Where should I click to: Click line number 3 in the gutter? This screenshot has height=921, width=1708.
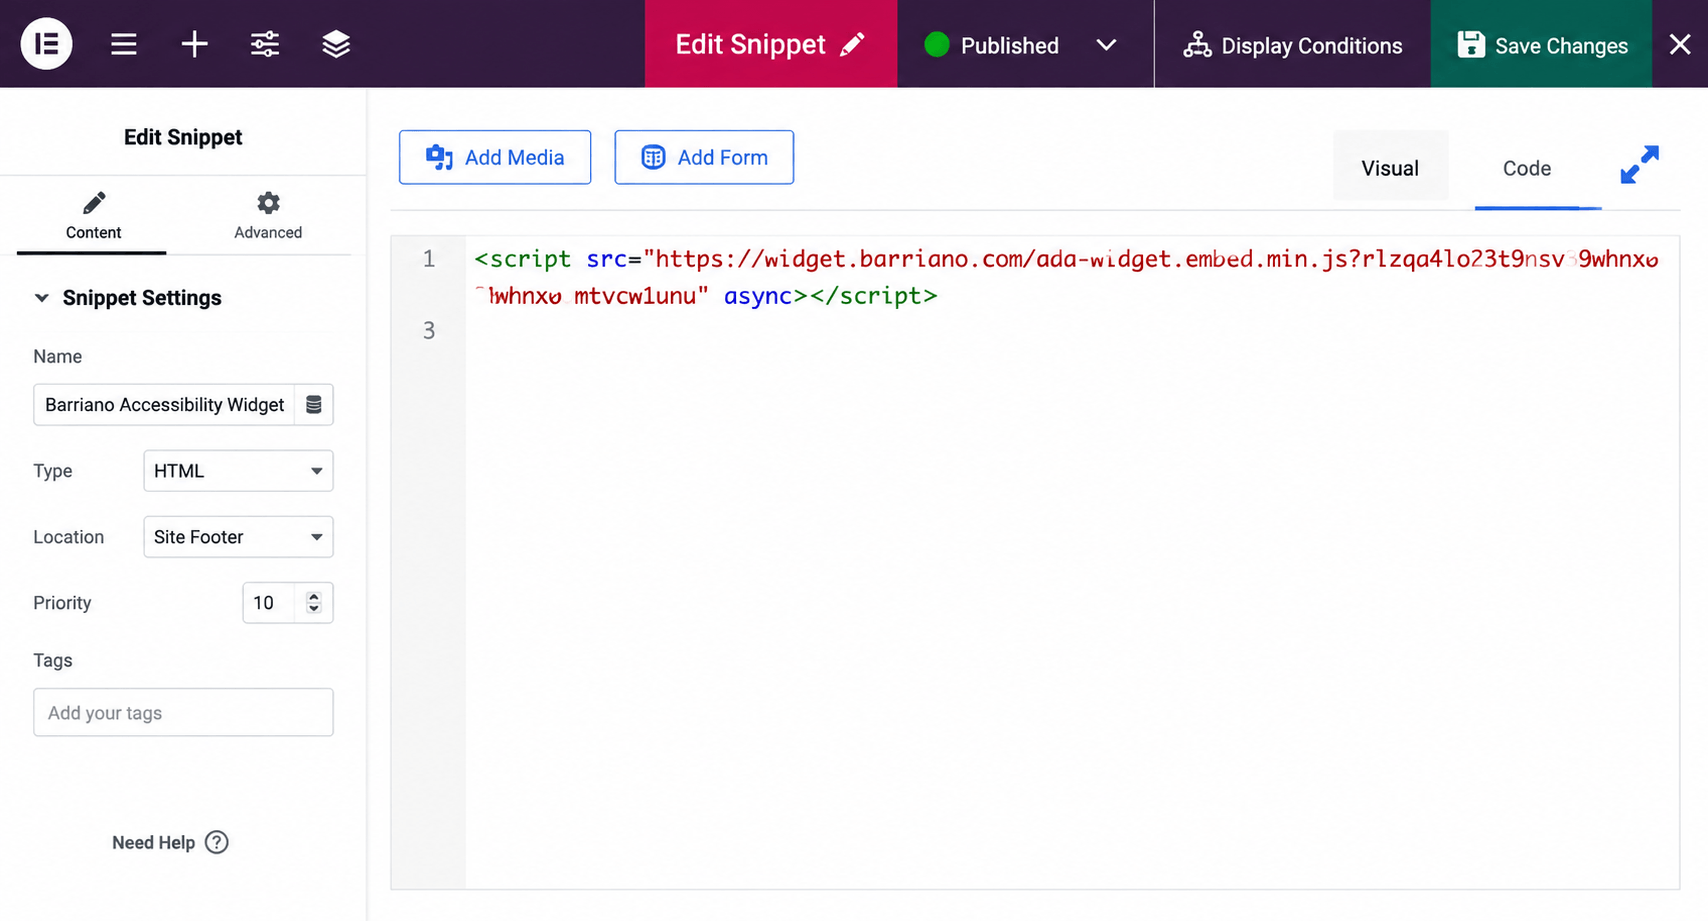(429, 330)
